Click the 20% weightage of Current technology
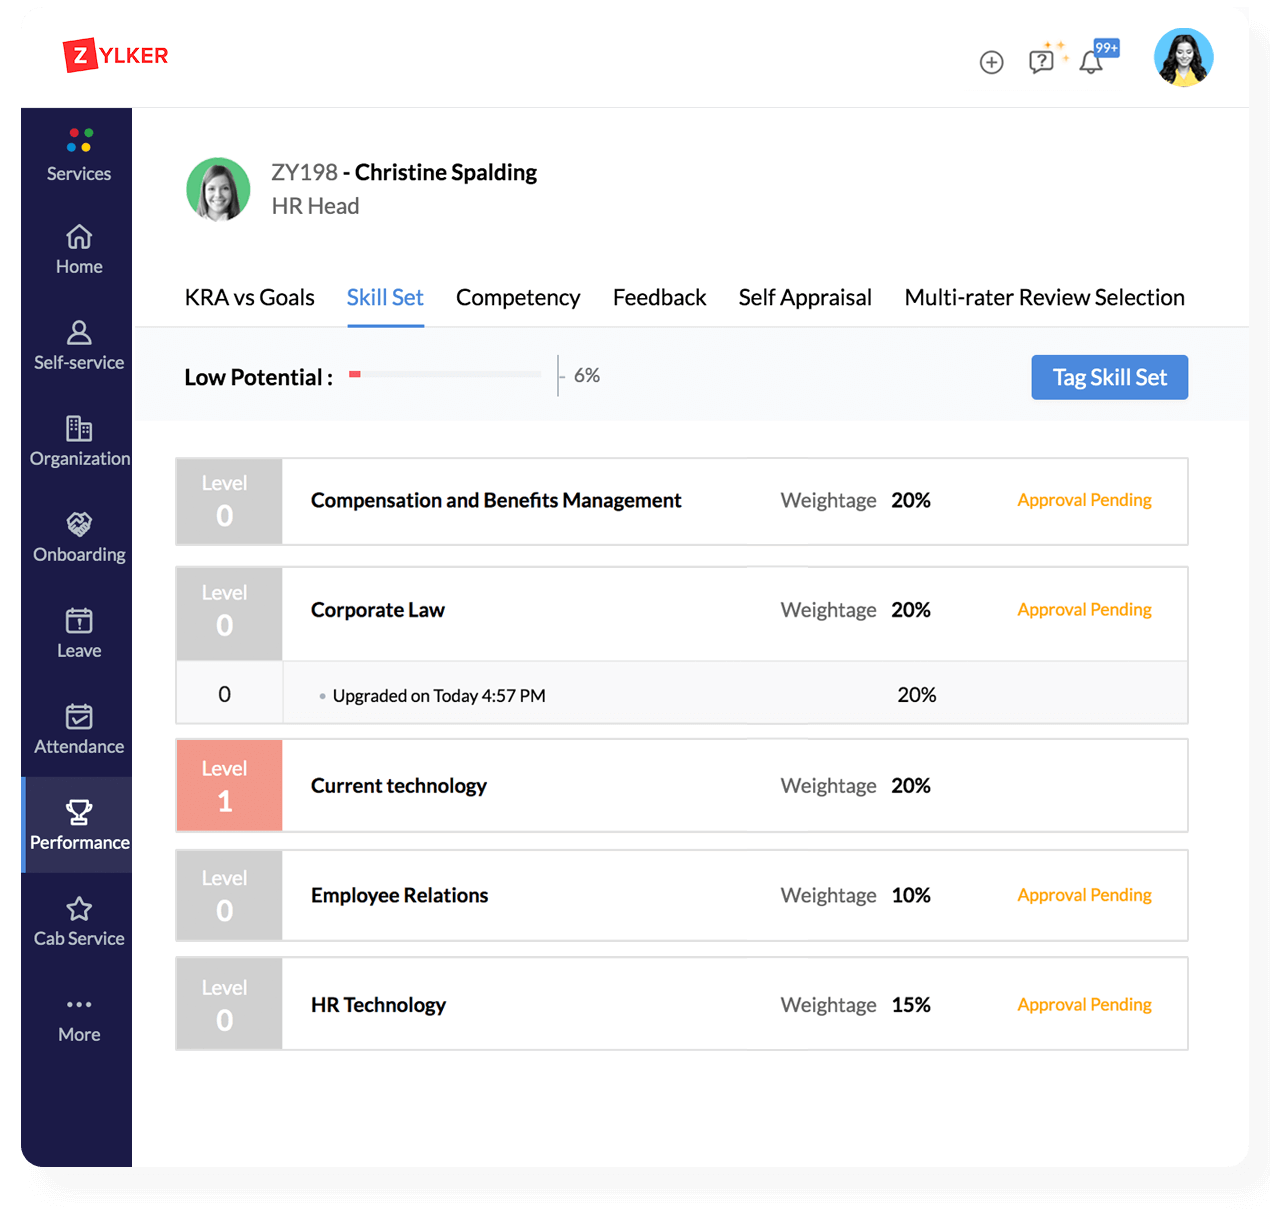This screenshot has height=1211, width=1270. 911,786
